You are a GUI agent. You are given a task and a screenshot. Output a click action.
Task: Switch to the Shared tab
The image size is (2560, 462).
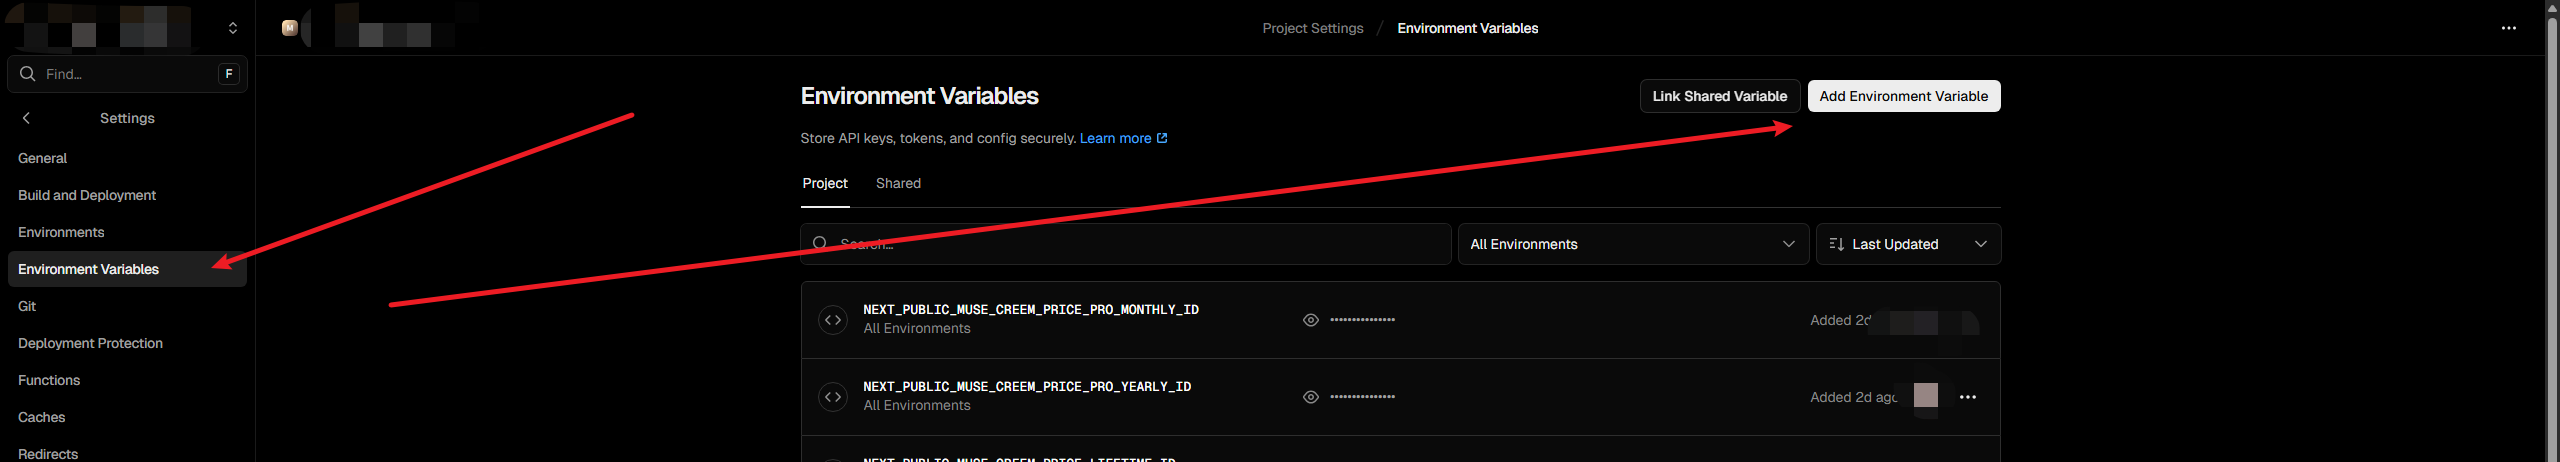click(897, 183)
